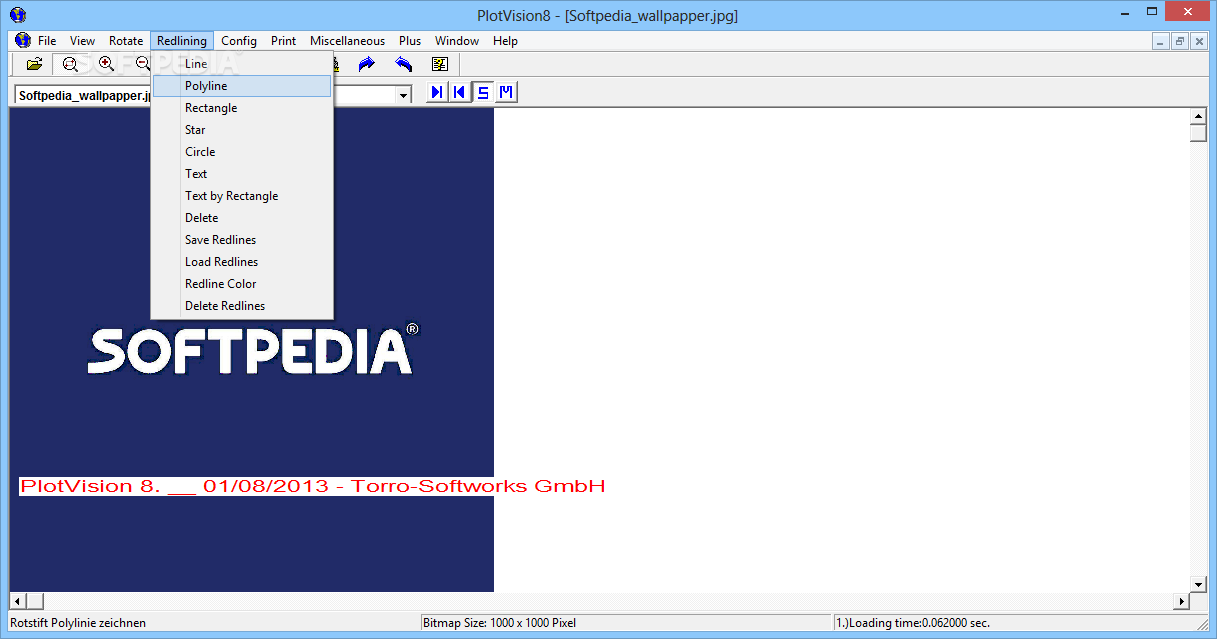This screenshot has height=639, width=1217.
Task: Click the next page arrow icon
Action: [437, 93]
